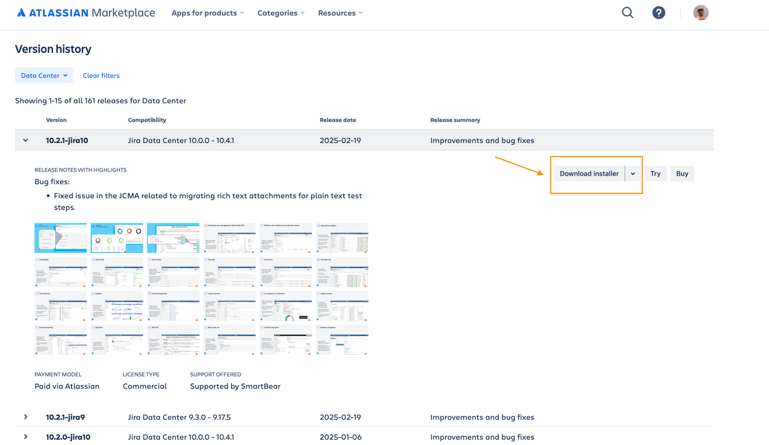Open the Download installer dropdown arrow
769x445 pixels.
tap(633, 174)
